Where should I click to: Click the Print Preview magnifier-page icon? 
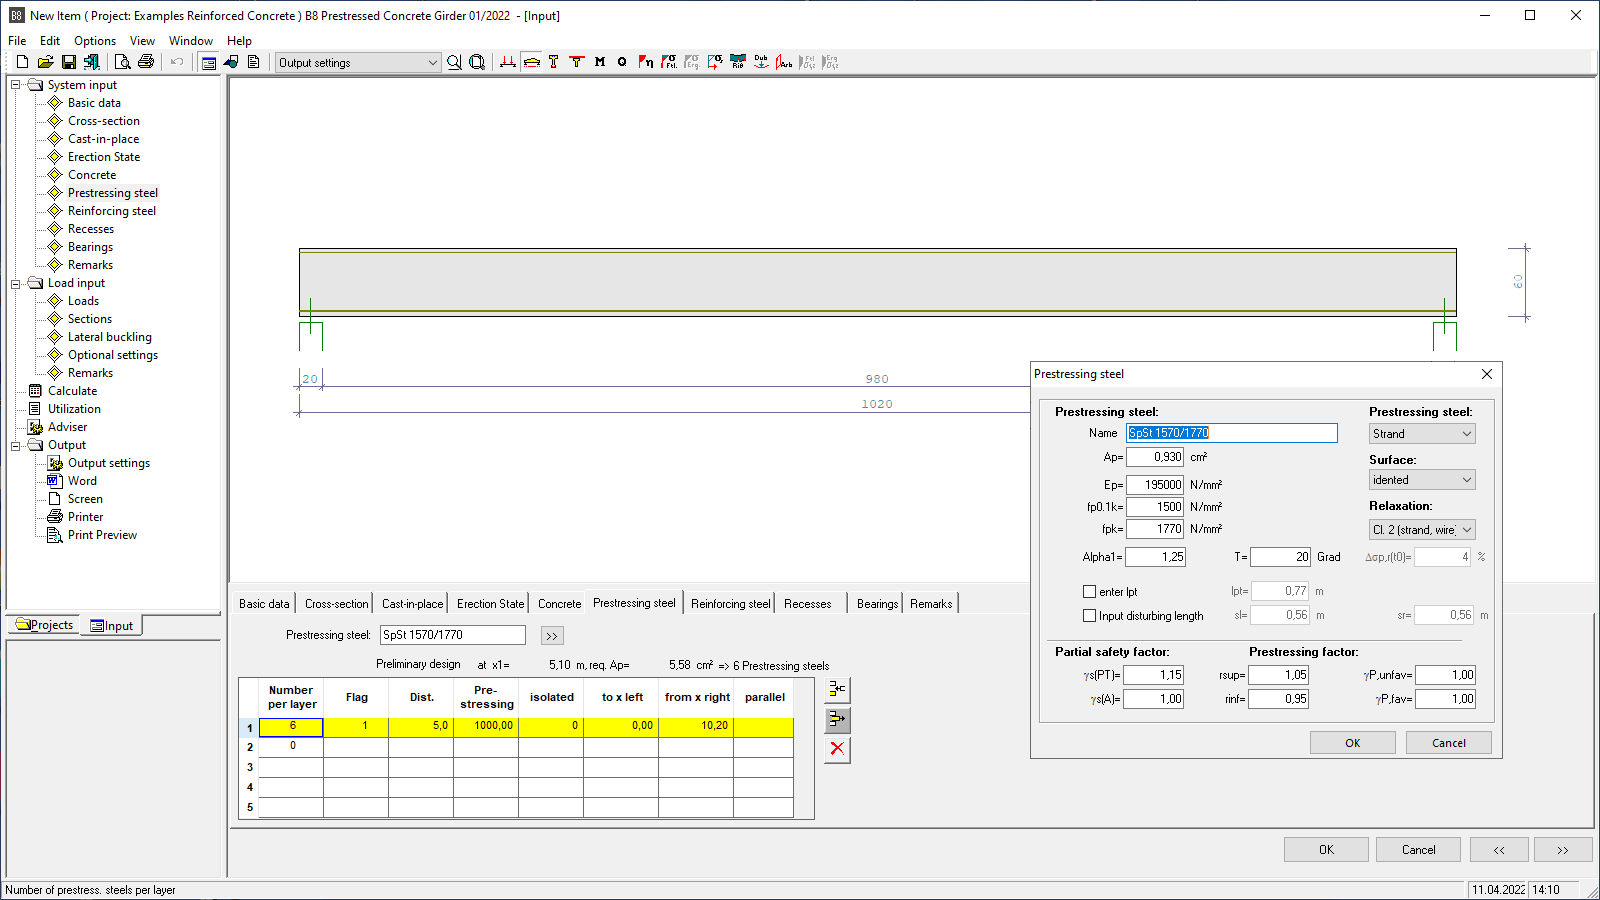[122, 62]
